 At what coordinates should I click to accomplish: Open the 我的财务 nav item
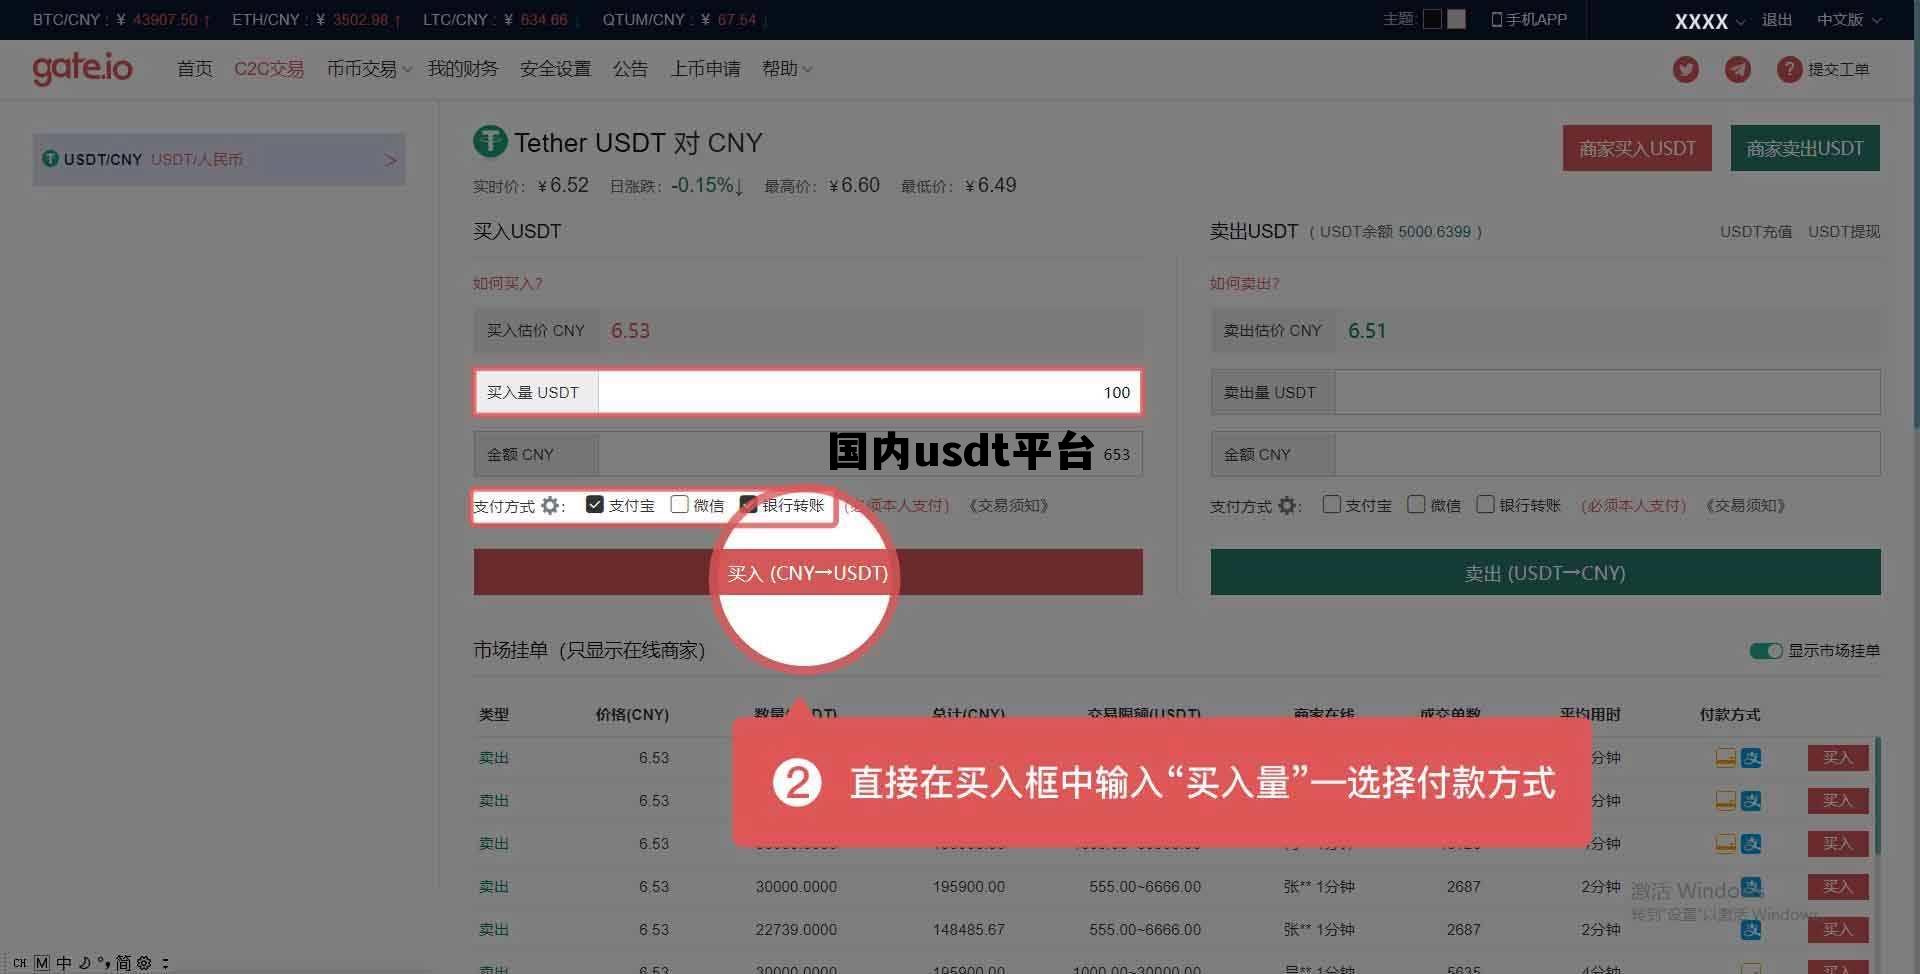(x=463, y=69)
